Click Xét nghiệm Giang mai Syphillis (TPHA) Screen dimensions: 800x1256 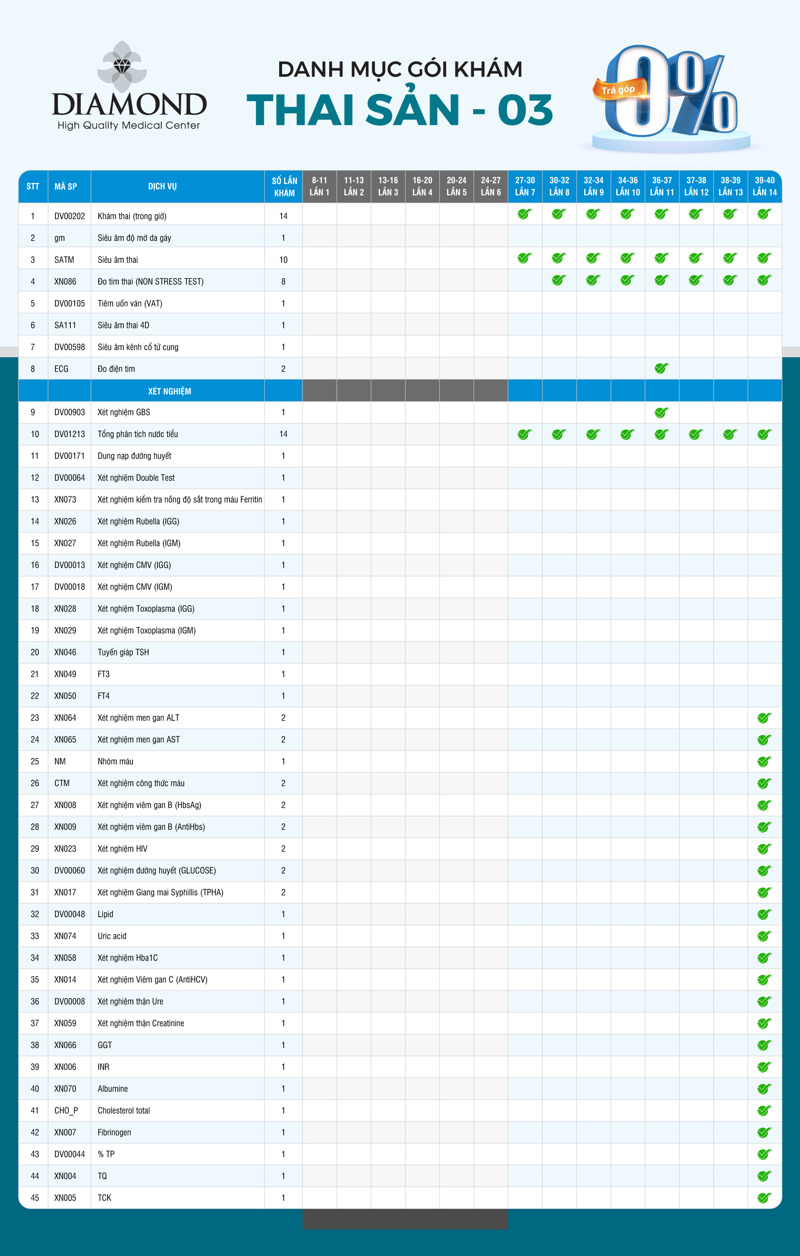pyautogui.click(x=160, y=893)
